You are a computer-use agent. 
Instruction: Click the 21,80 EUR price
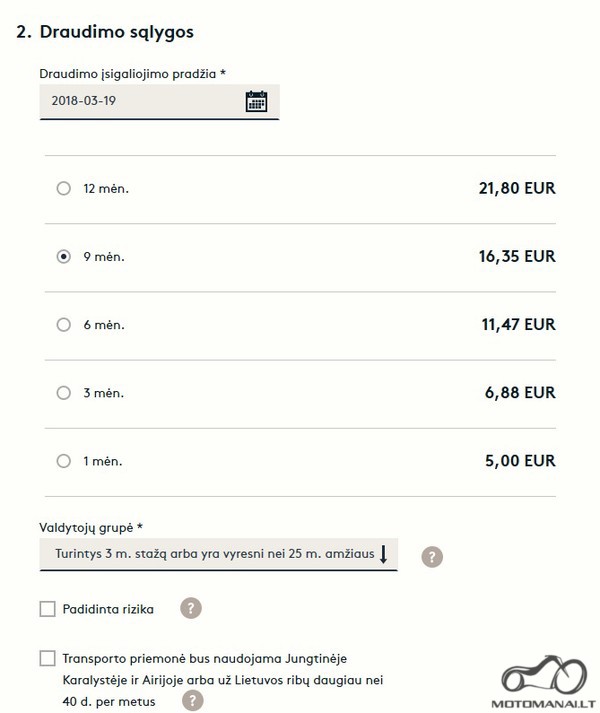(x=517, y=188)
